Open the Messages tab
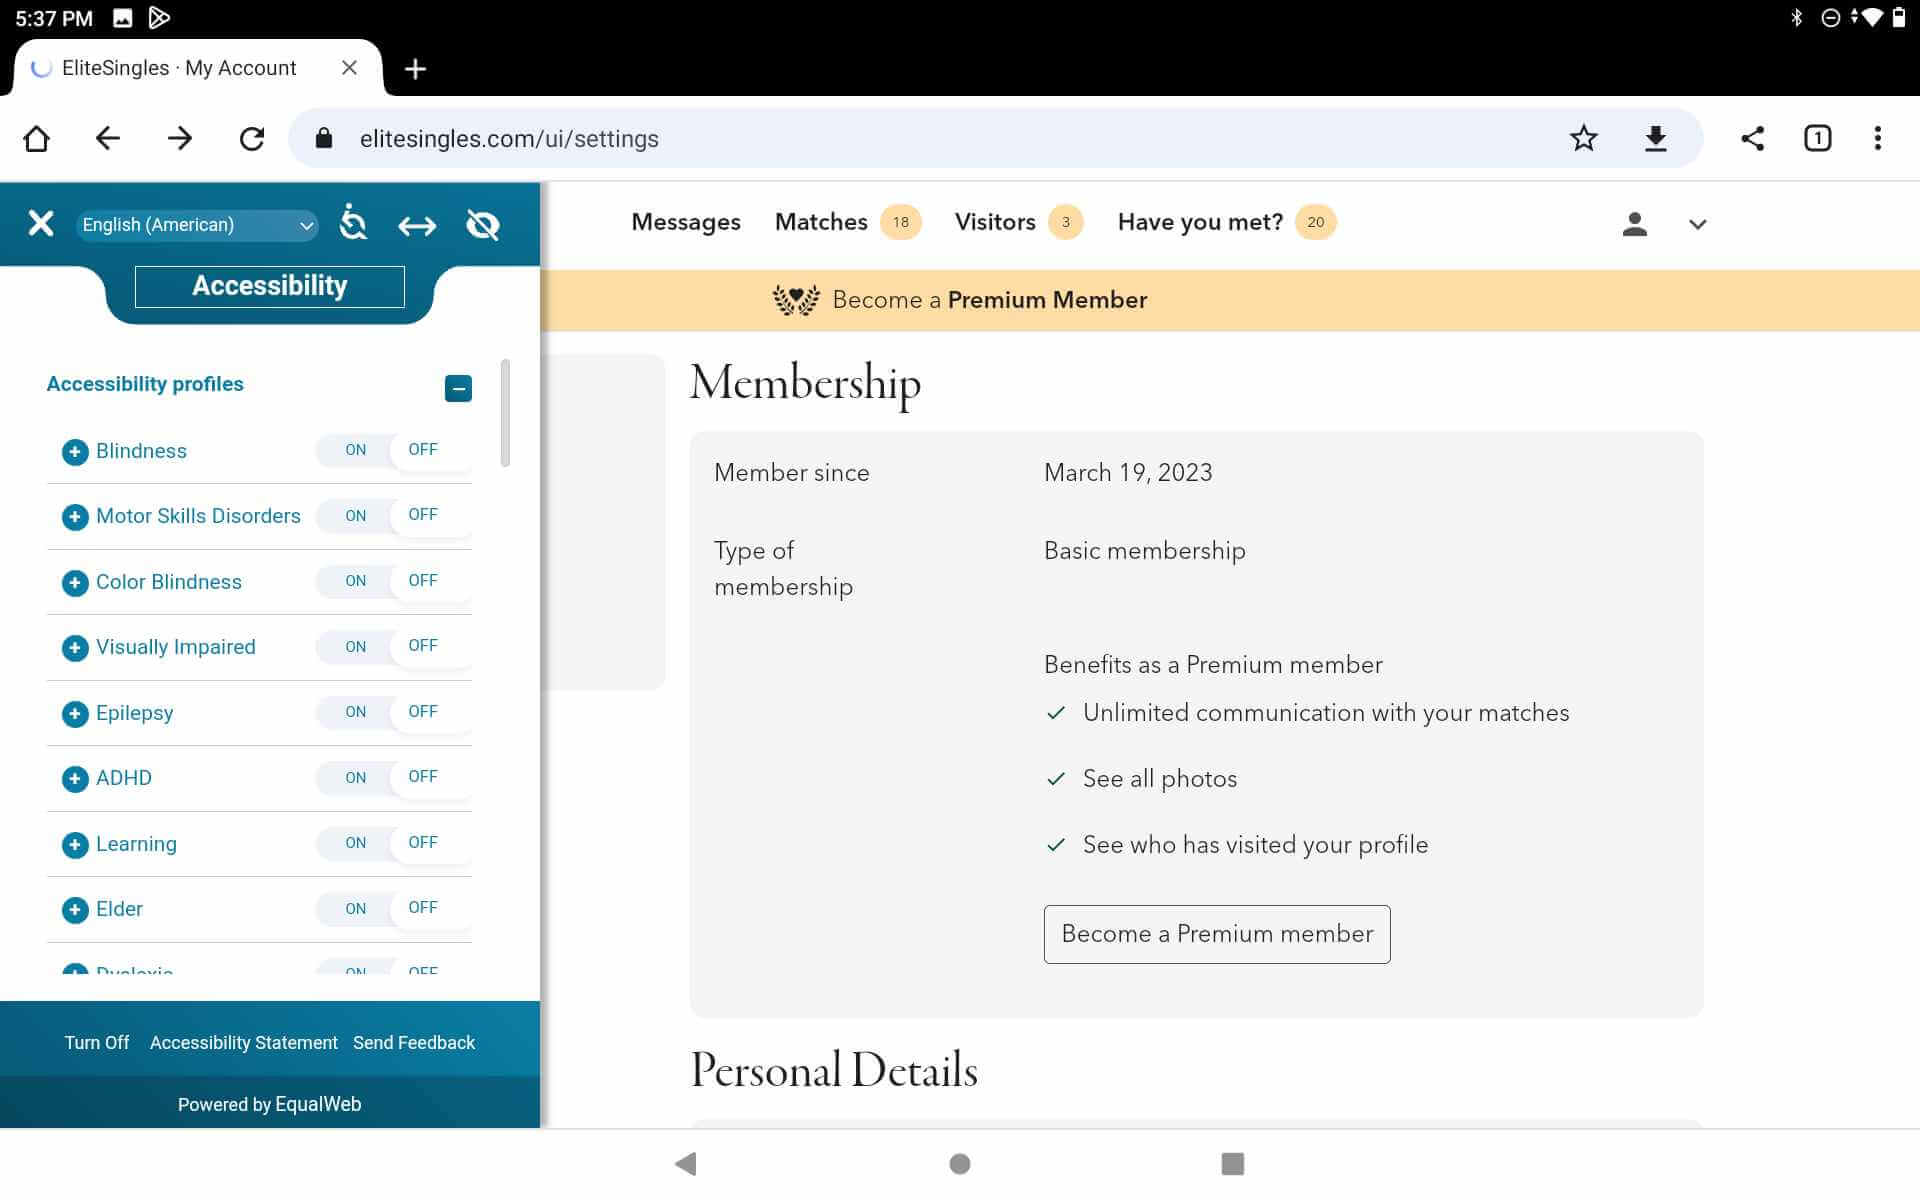Image resolution: width=1920 pixels, height=1200 pixels. [x=686, y=222]
